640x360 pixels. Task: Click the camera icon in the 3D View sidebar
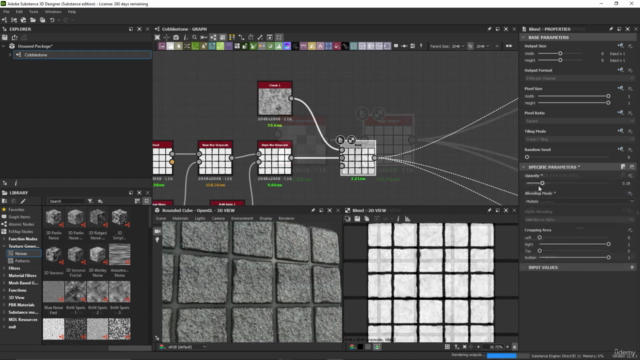157,231
